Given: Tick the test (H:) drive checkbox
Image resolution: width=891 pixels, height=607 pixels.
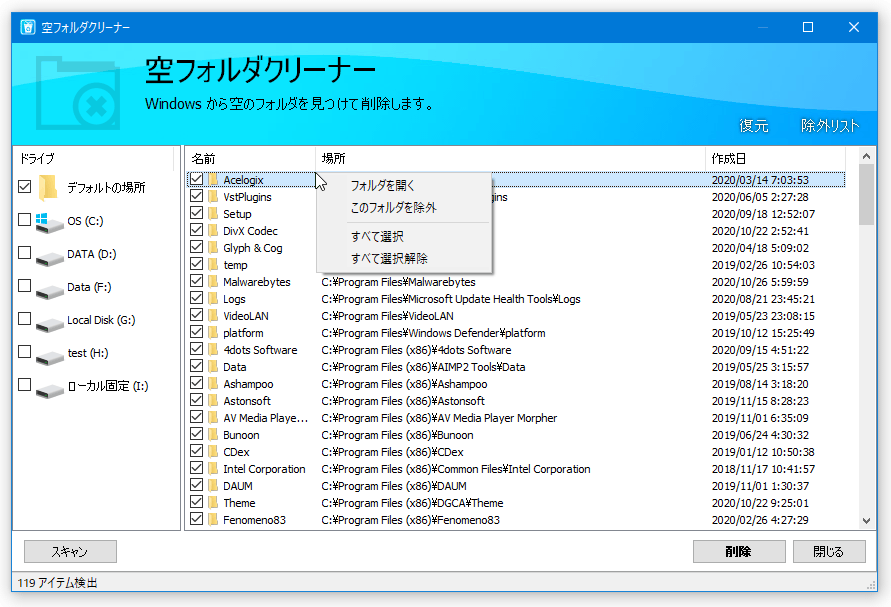Looking at the screenshot, I should 24,351.
